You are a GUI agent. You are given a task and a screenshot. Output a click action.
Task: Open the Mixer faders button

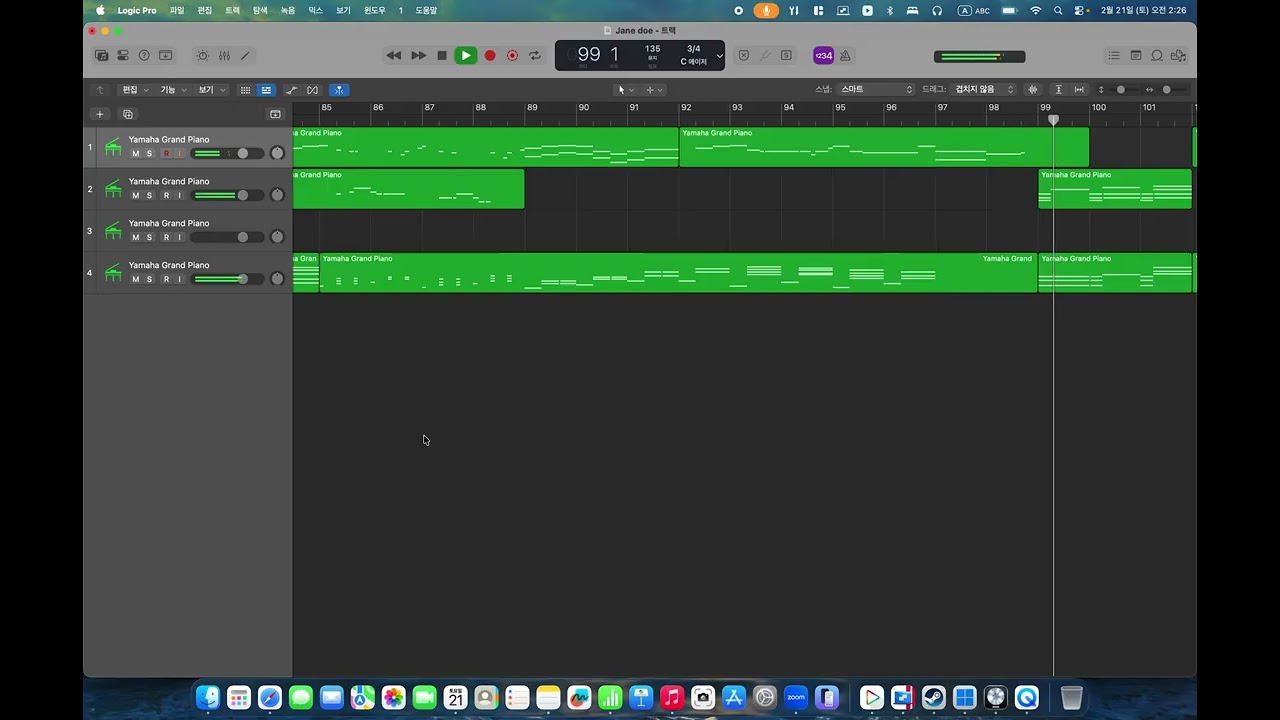coord(224,56)
